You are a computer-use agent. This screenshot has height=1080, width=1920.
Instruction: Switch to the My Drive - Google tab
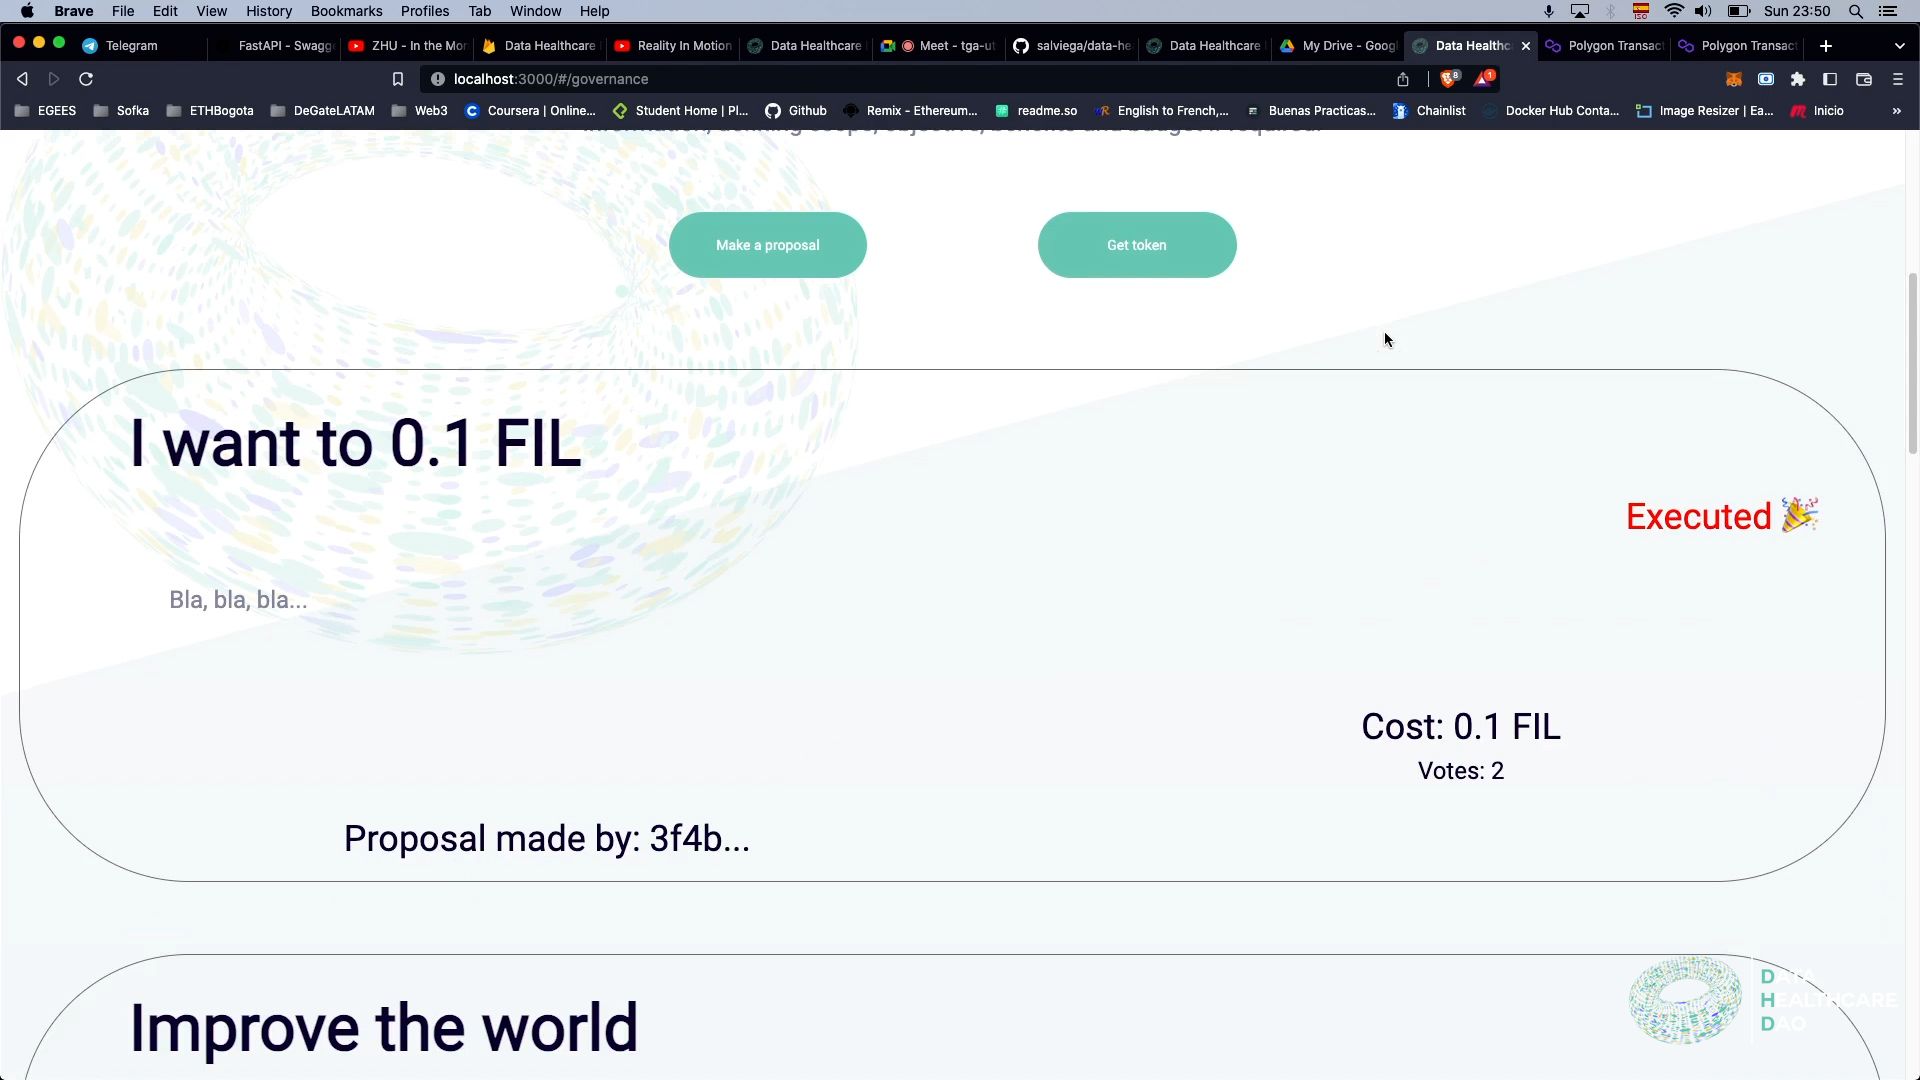[x=1339, y=46]
